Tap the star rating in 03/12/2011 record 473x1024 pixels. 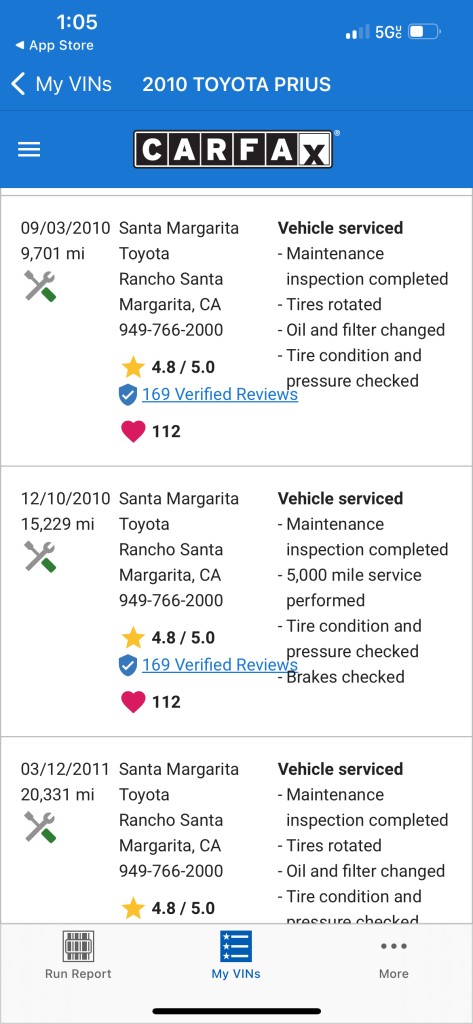pos(168,908)
